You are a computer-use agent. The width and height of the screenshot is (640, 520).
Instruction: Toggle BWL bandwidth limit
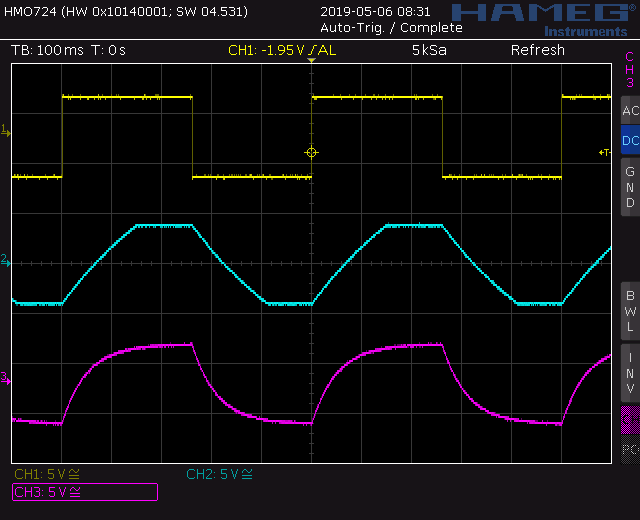tap(629, 311)
